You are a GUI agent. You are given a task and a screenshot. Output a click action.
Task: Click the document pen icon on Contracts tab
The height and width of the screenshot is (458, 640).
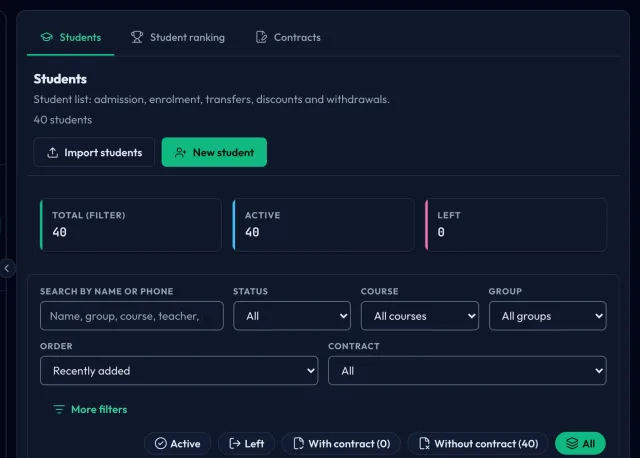coord(261,37)
